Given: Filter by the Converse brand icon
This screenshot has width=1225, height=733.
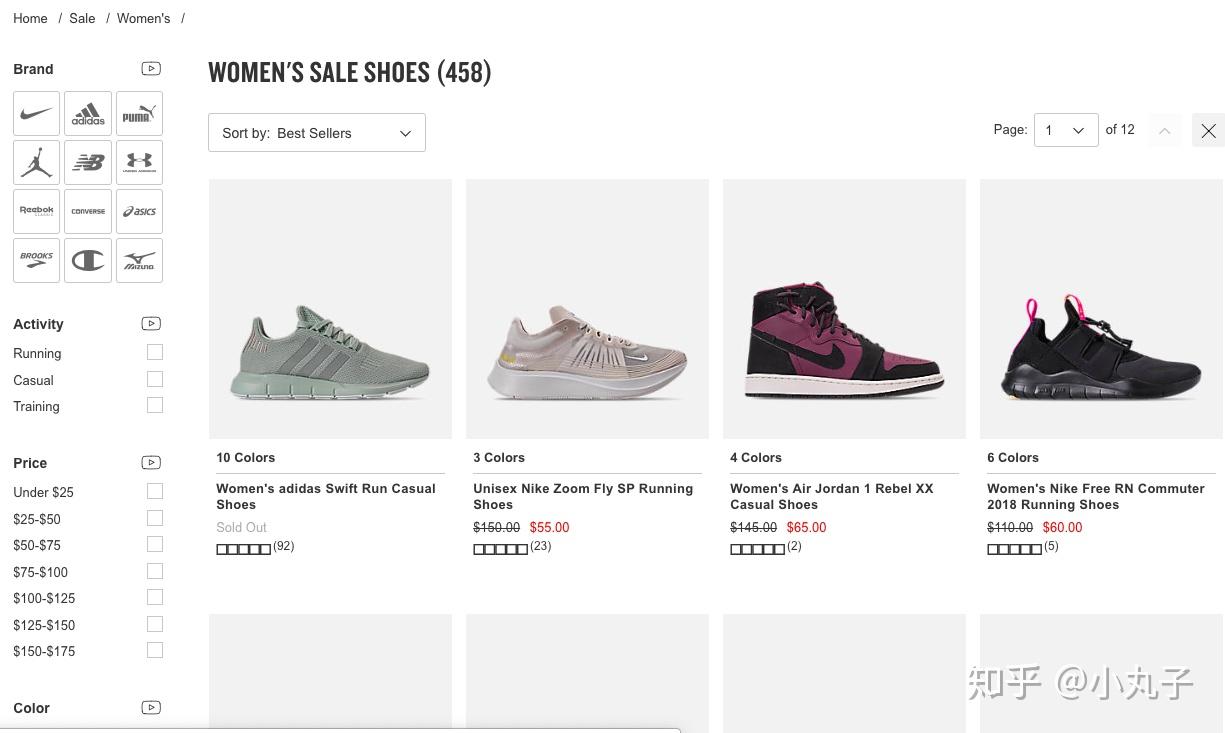Looking at the screenshot, I should 88,211.
